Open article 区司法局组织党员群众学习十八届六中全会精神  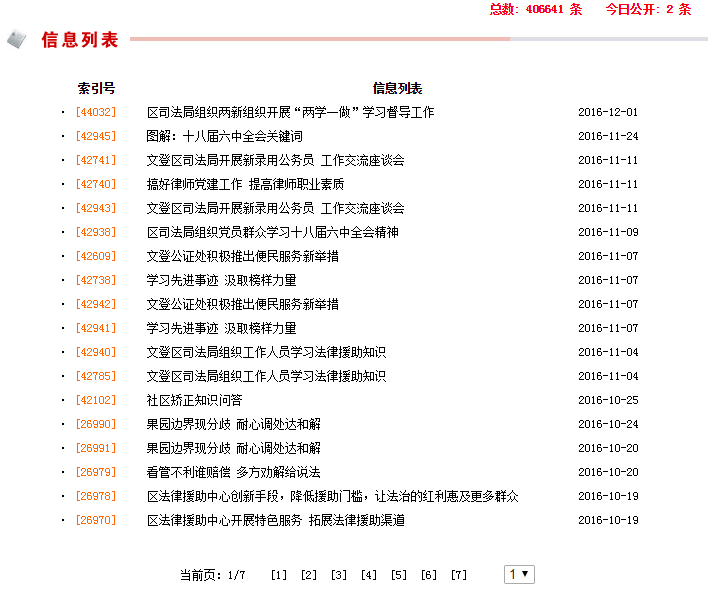click(272, 232)
